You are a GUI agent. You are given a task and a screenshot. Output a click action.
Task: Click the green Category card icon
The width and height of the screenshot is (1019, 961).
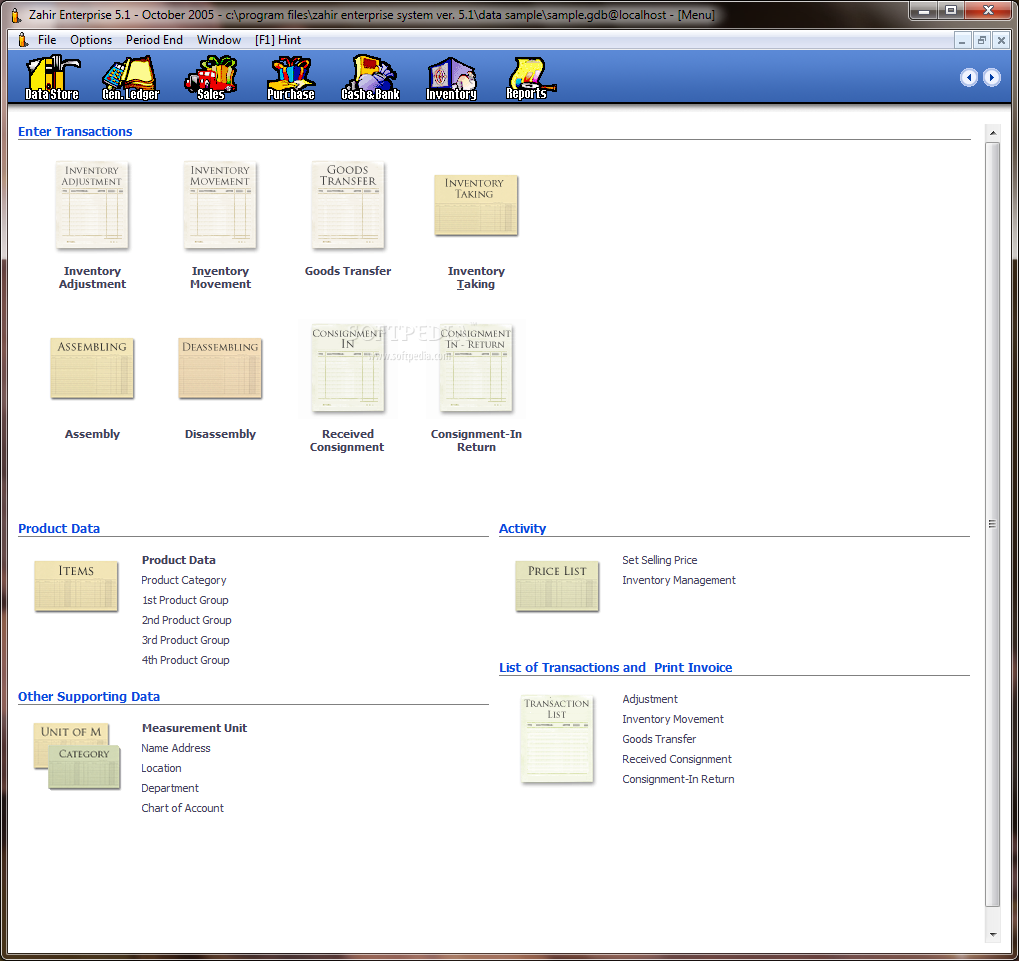tap(84, 767)
